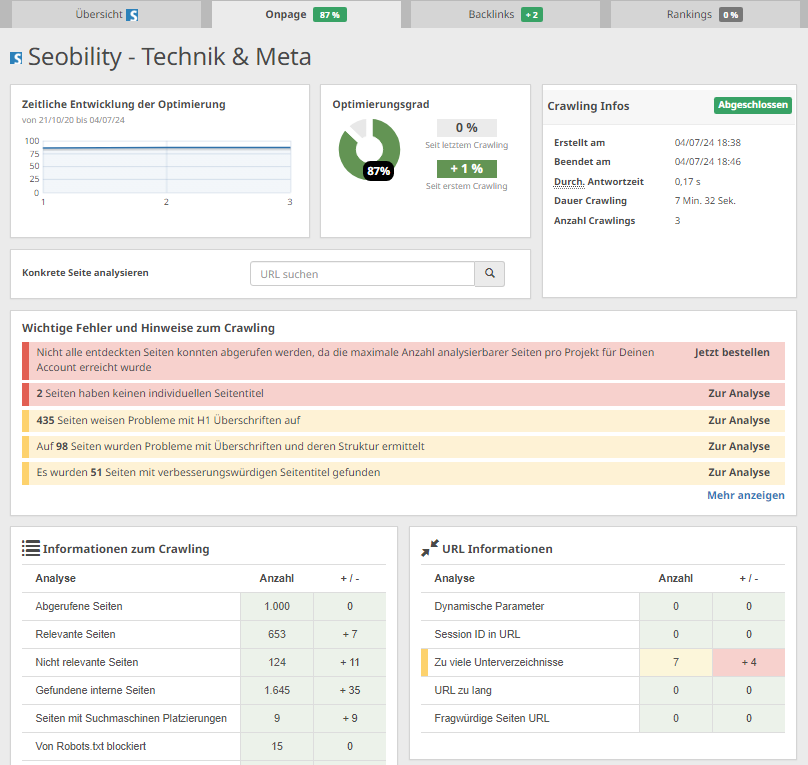
Task: Click the Anzahl Crawlings label
Action: [594, 220]
